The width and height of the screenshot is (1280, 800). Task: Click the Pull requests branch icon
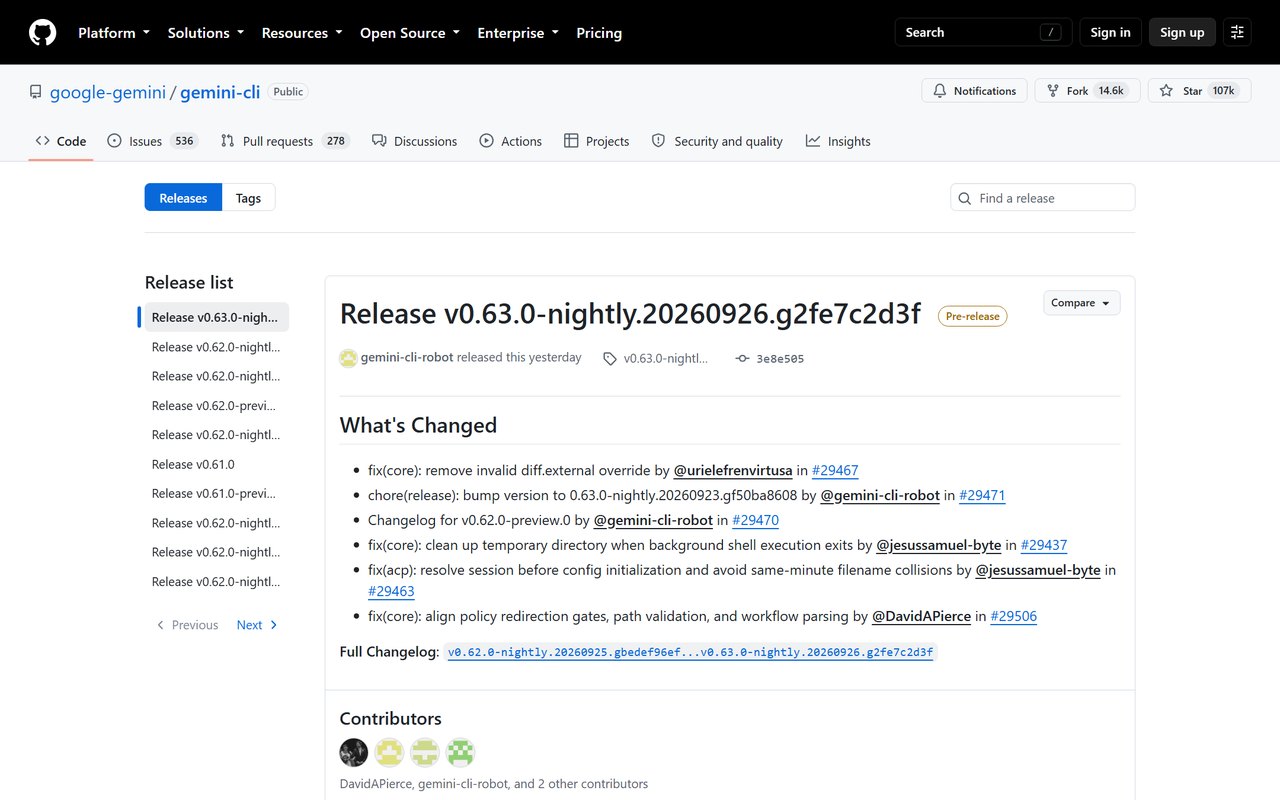[x=228, y=141]
